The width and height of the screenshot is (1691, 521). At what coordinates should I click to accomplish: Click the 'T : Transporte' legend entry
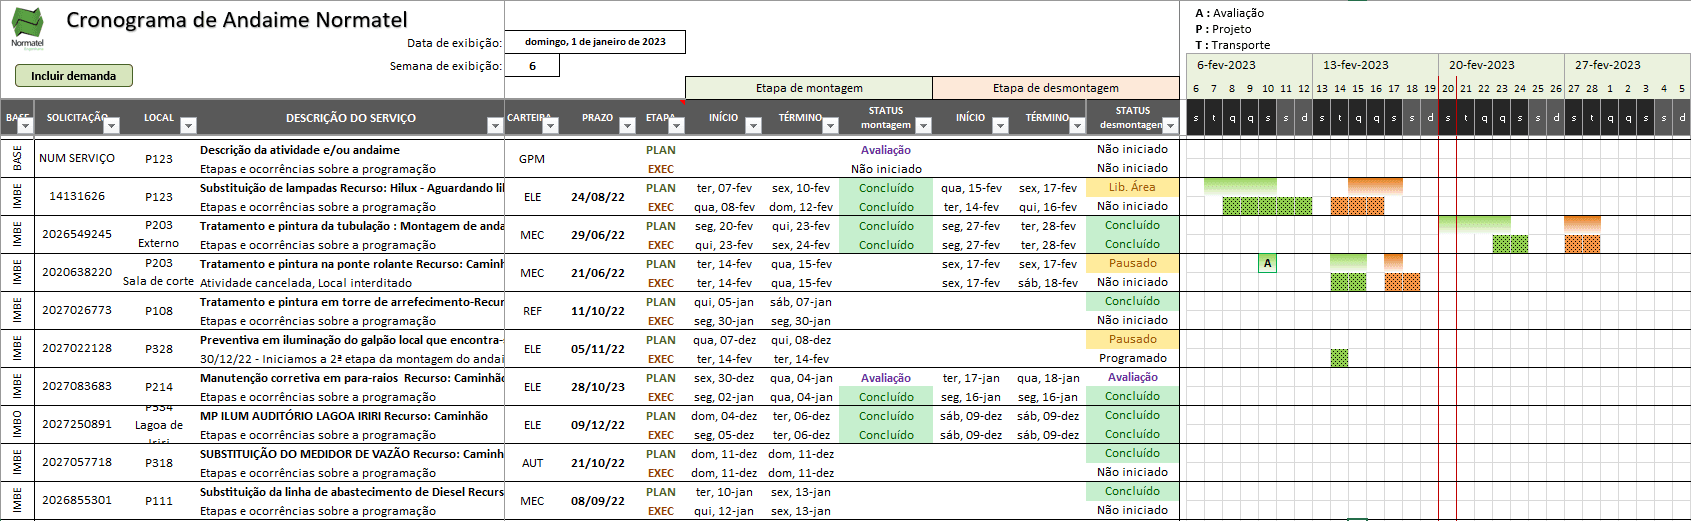(1232, 45)
